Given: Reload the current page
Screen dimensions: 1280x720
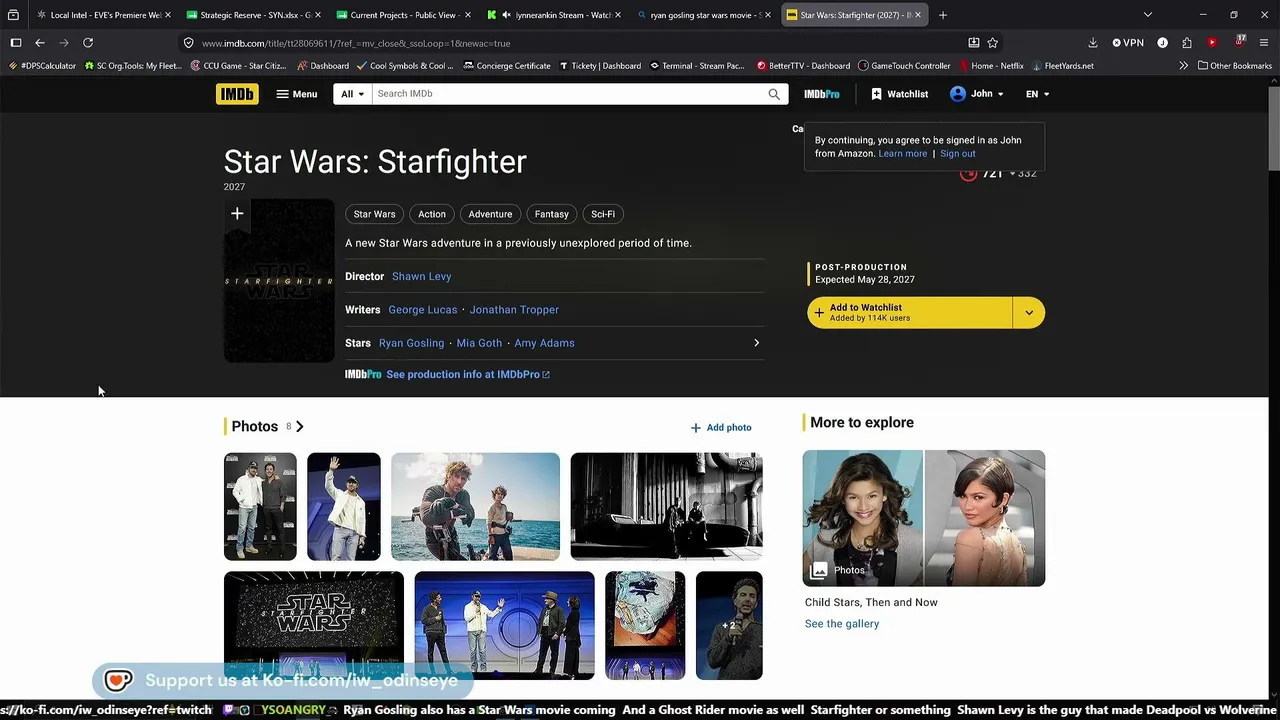Looking at the screenshot, I should pyautogui.click(x=88, y=43).
